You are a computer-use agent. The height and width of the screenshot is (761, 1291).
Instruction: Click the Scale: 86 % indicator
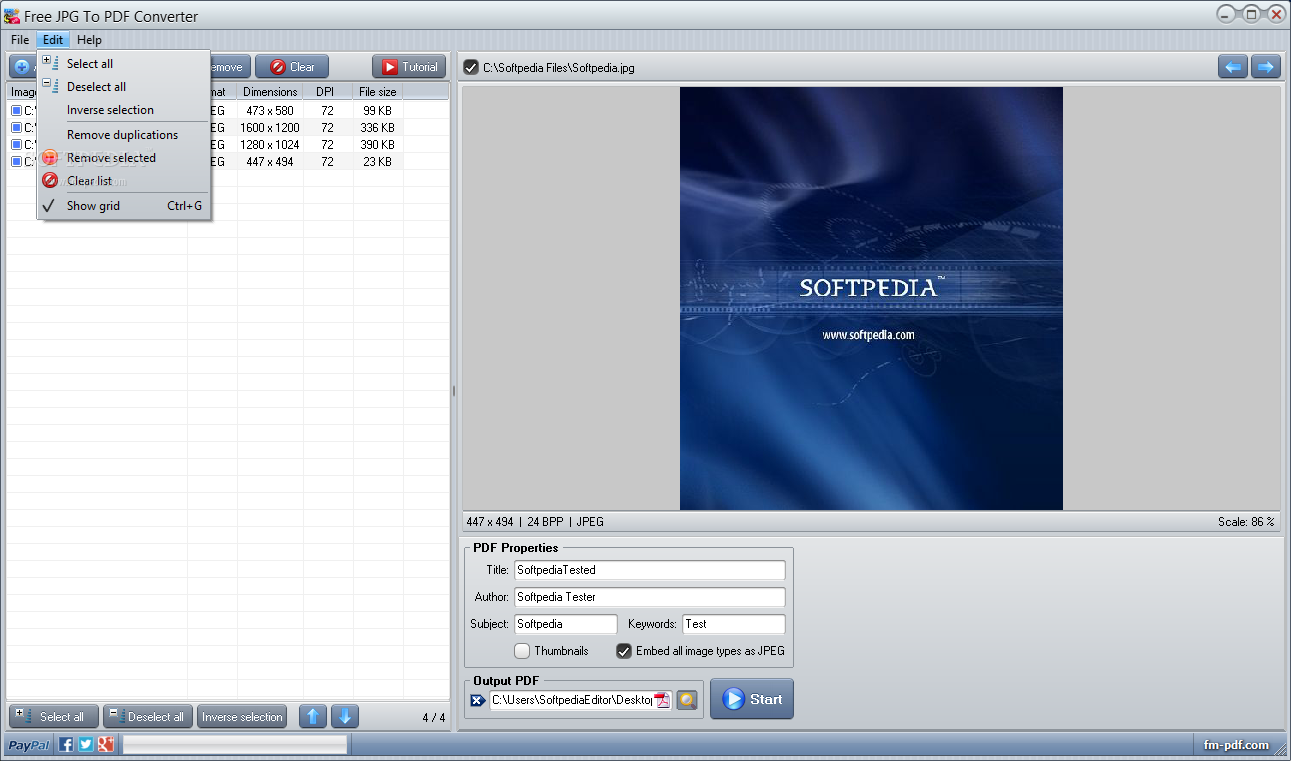pos(1245,522)
